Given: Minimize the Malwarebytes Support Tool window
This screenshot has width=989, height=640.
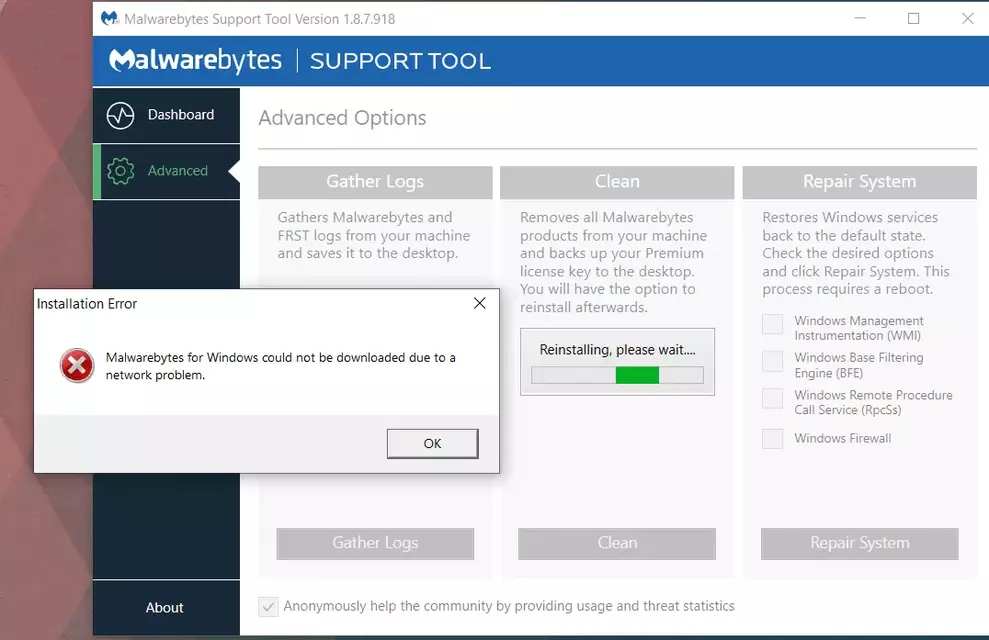Looking at the screenshot, I should tap(860, 18).
